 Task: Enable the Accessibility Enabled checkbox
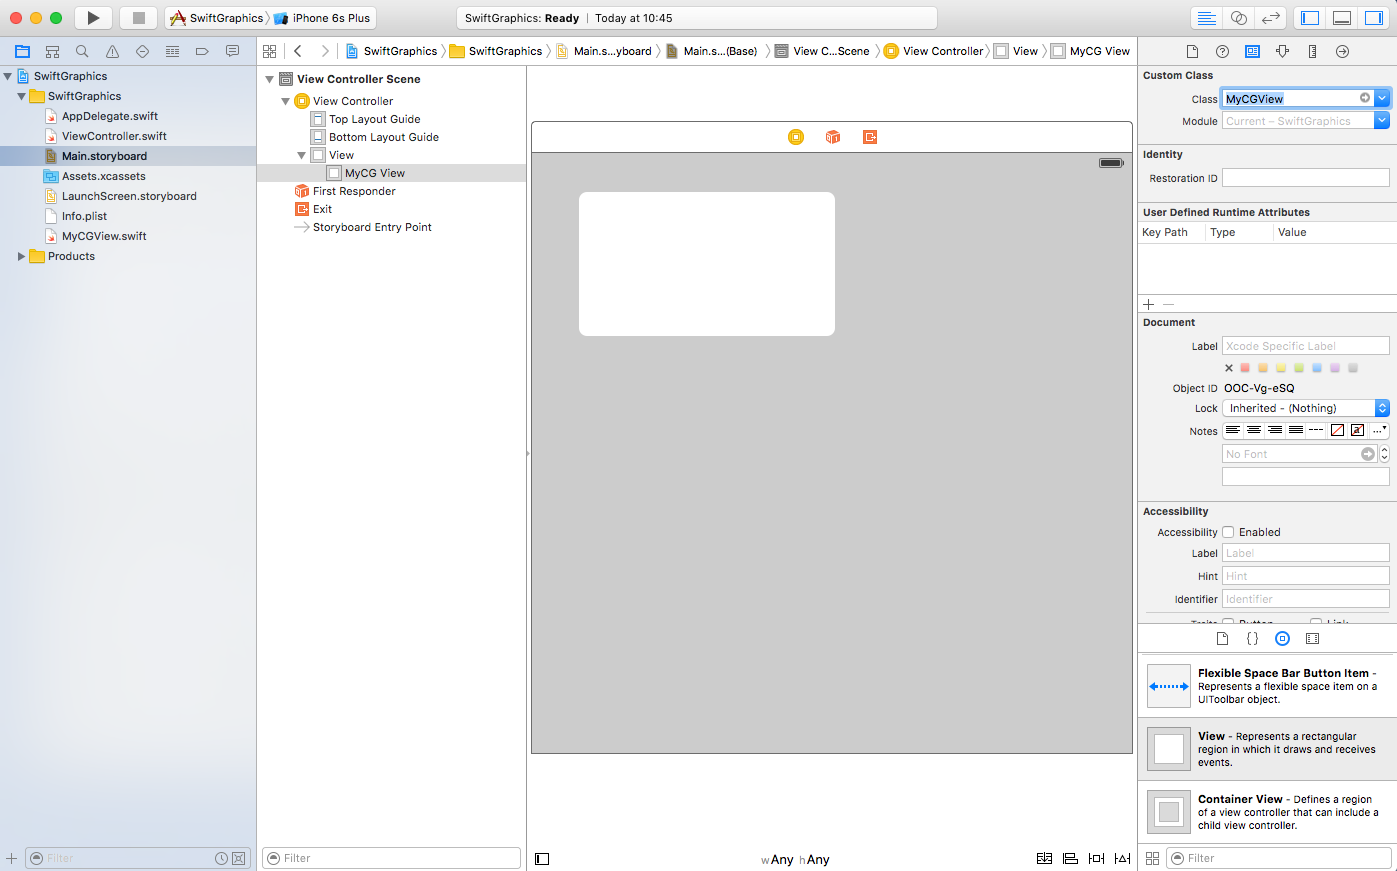pyautogui.click(x=1228, y=532)
